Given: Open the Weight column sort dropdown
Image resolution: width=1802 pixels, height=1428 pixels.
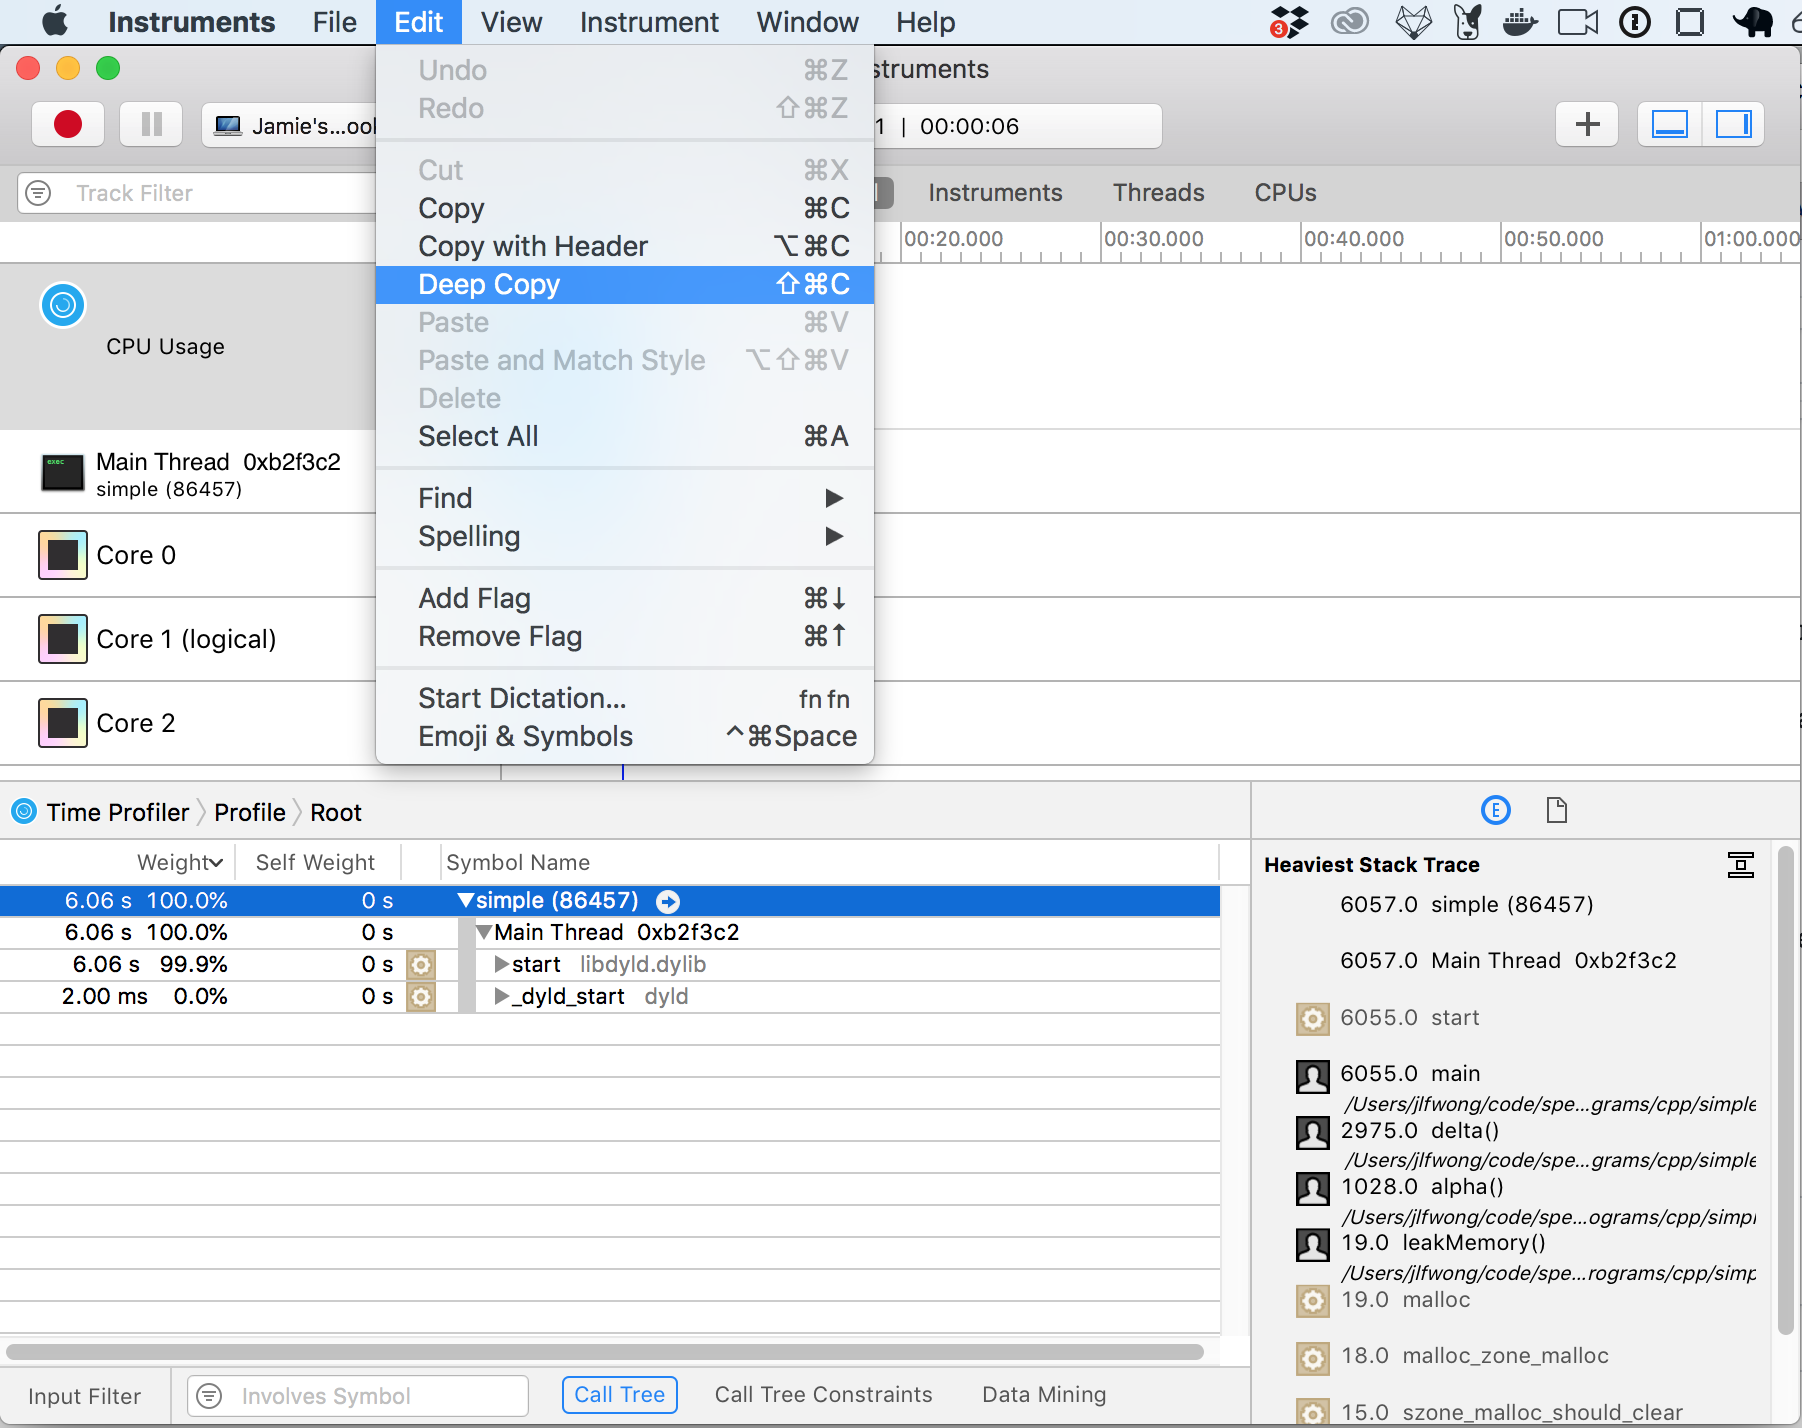Looking at the screenshot, I should tap(218, 861).
